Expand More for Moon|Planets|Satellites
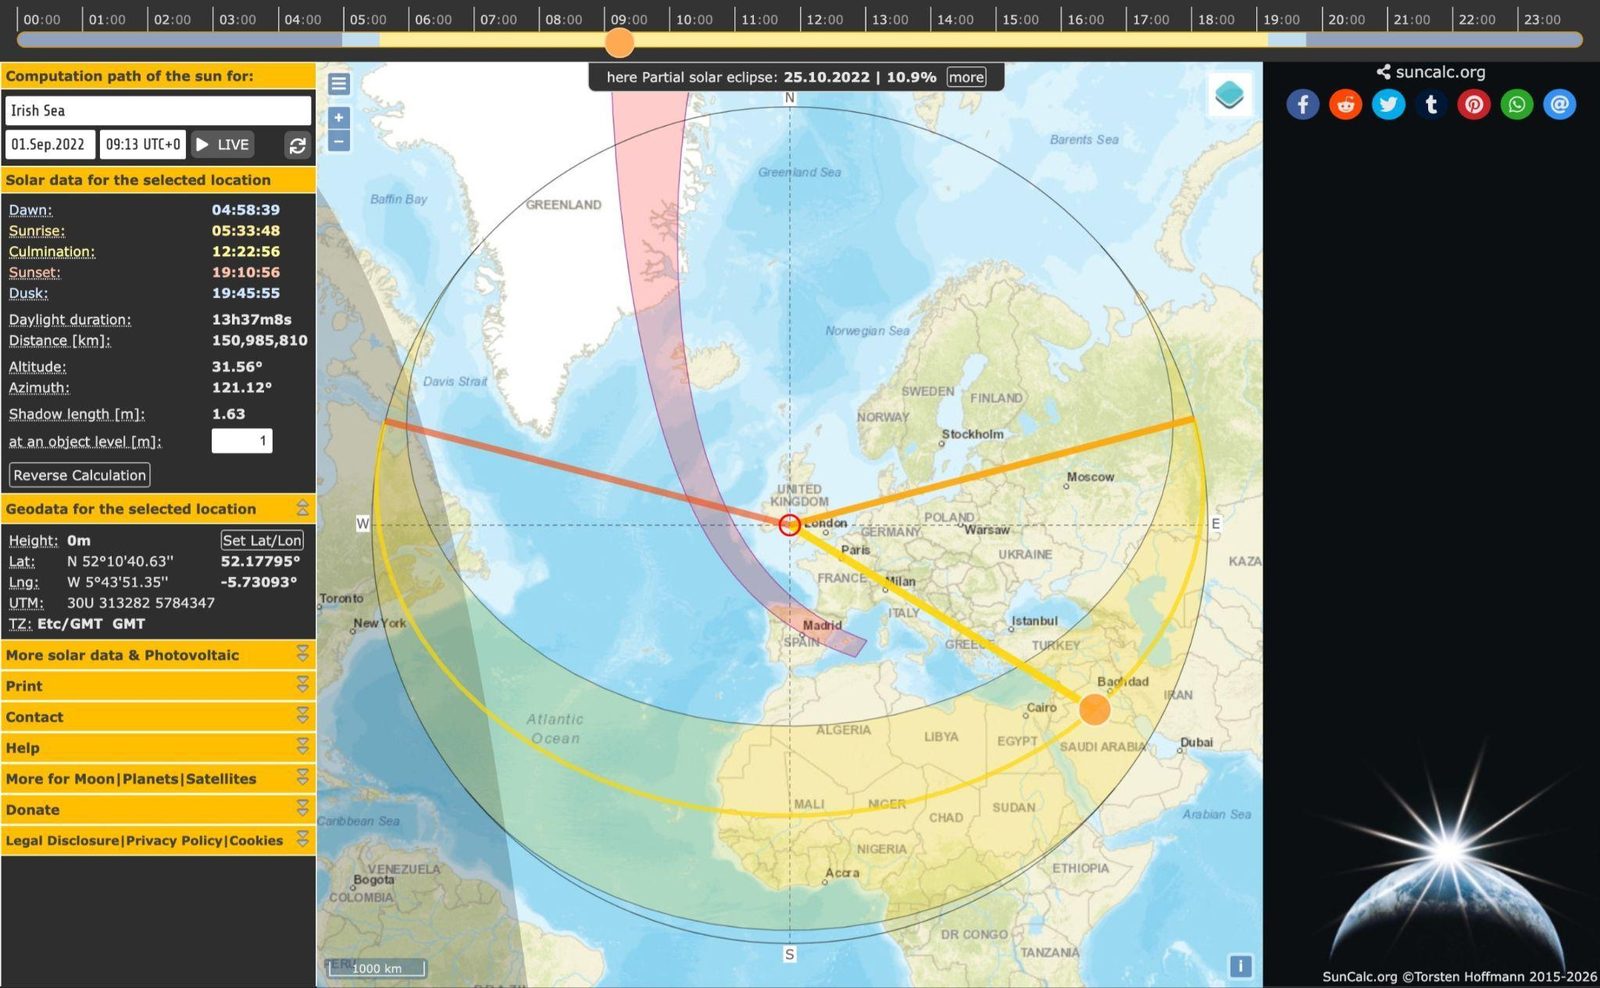The width and height of the screenshot is (1600, 988). 302,778
